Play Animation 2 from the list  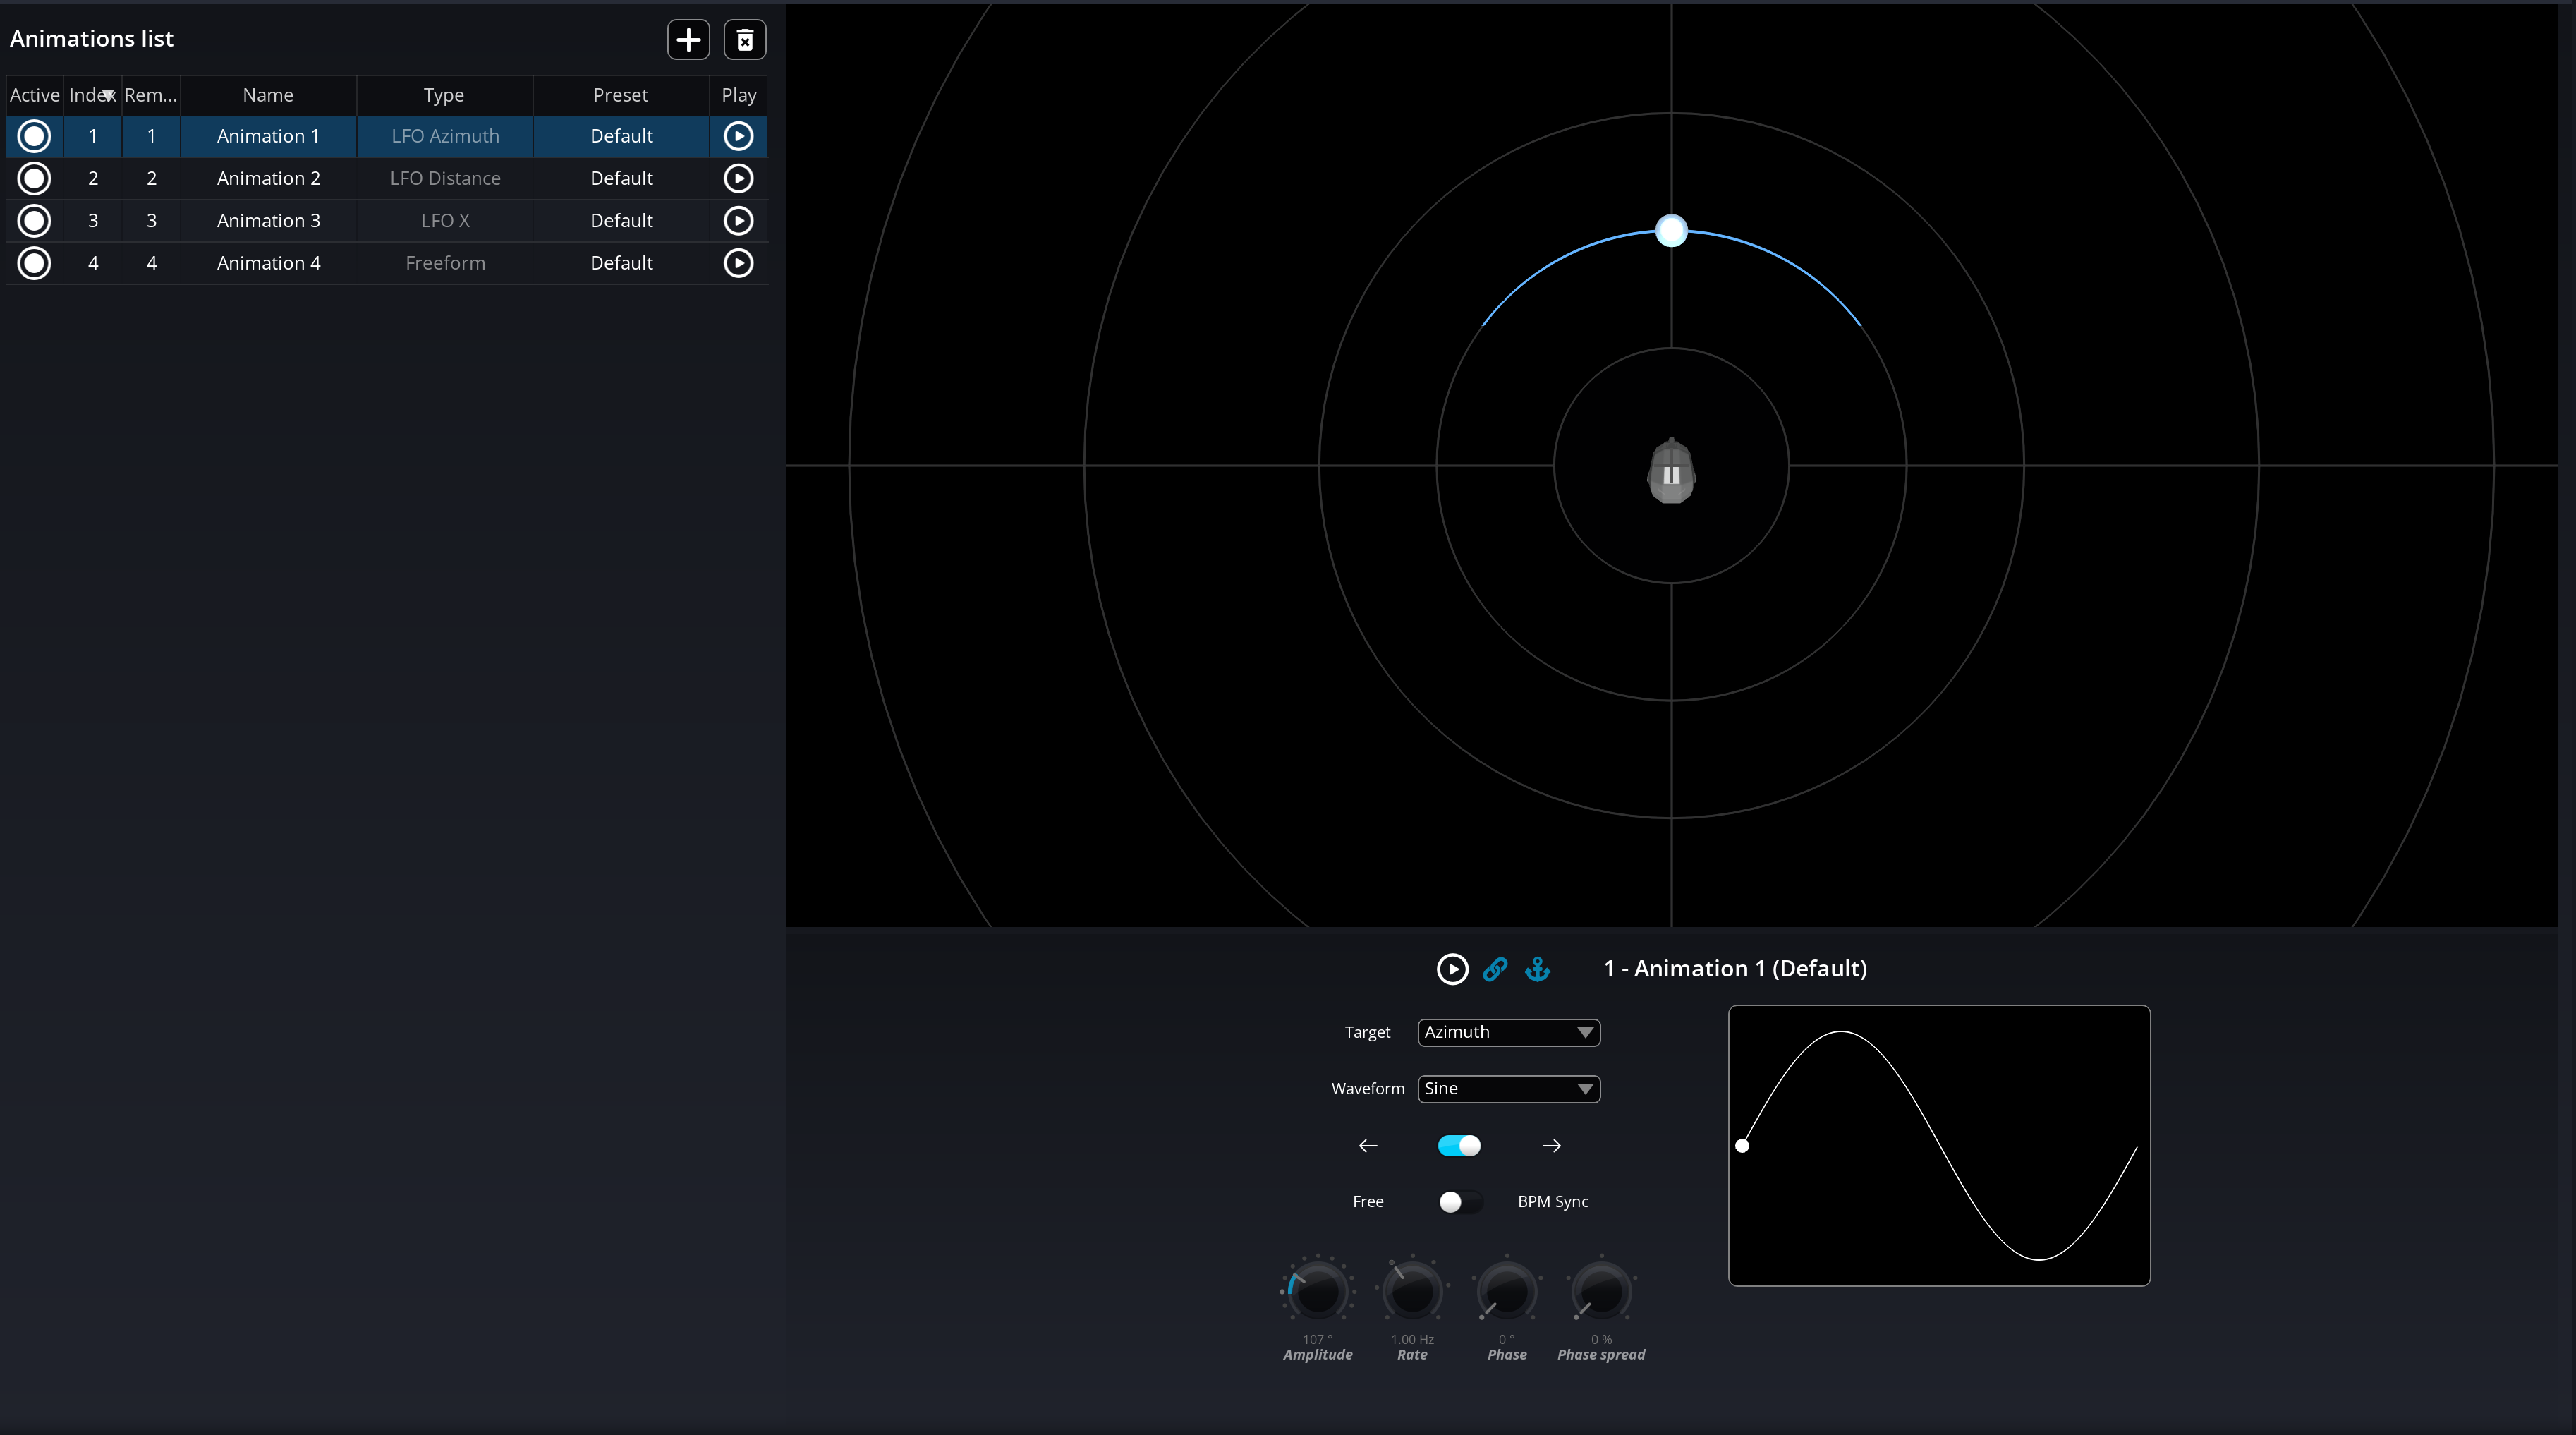(x=738, y=178)
